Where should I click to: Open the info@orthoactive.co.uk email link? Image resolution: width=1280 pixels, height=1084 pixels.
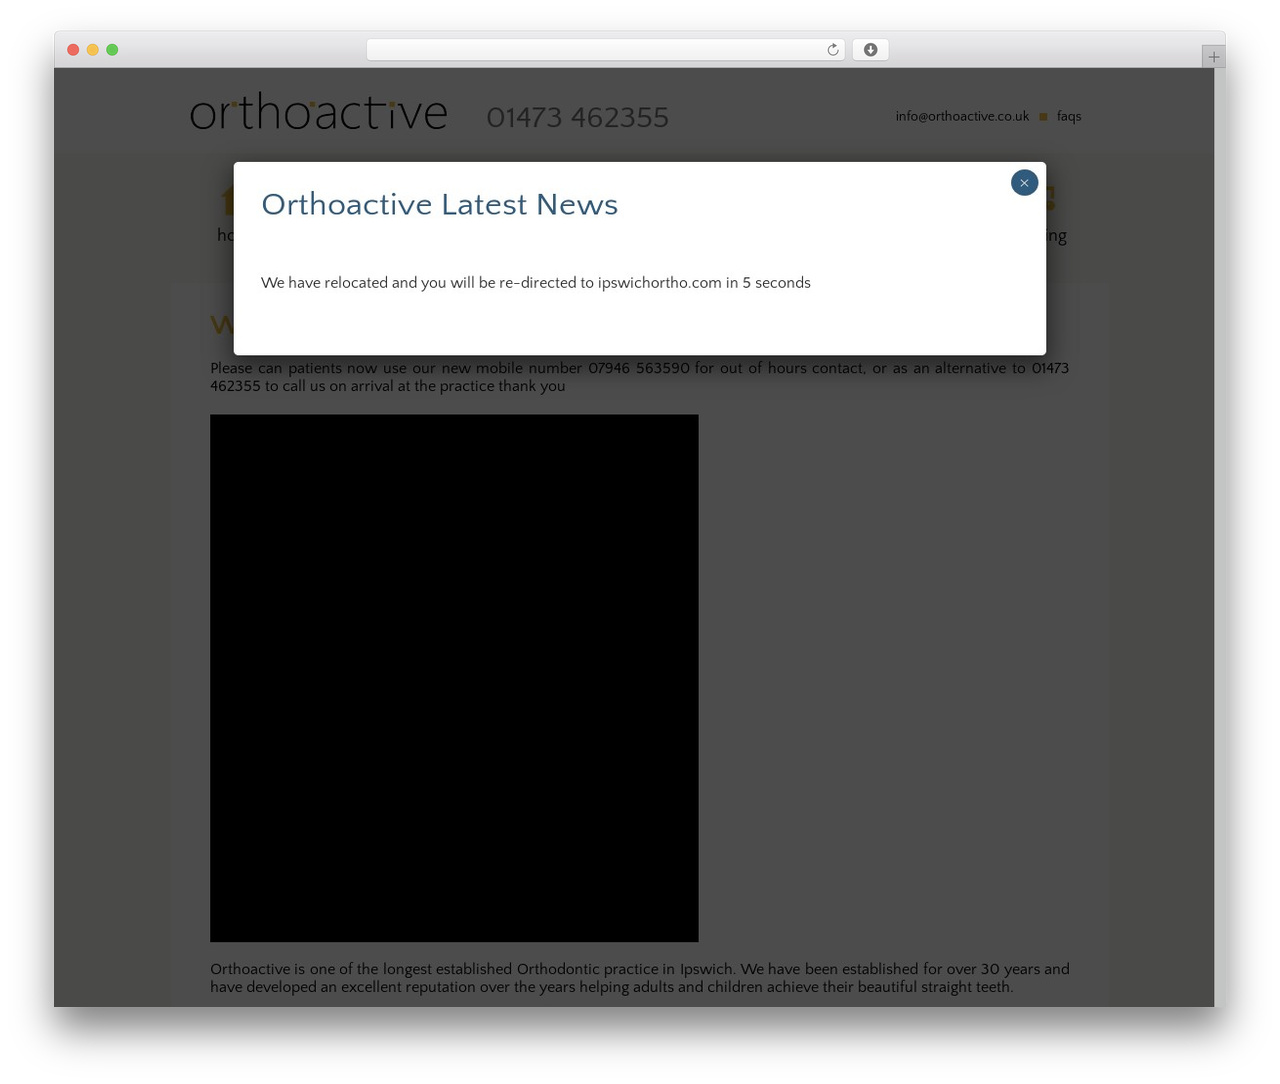pyautogui.click(x=962, y=116)
